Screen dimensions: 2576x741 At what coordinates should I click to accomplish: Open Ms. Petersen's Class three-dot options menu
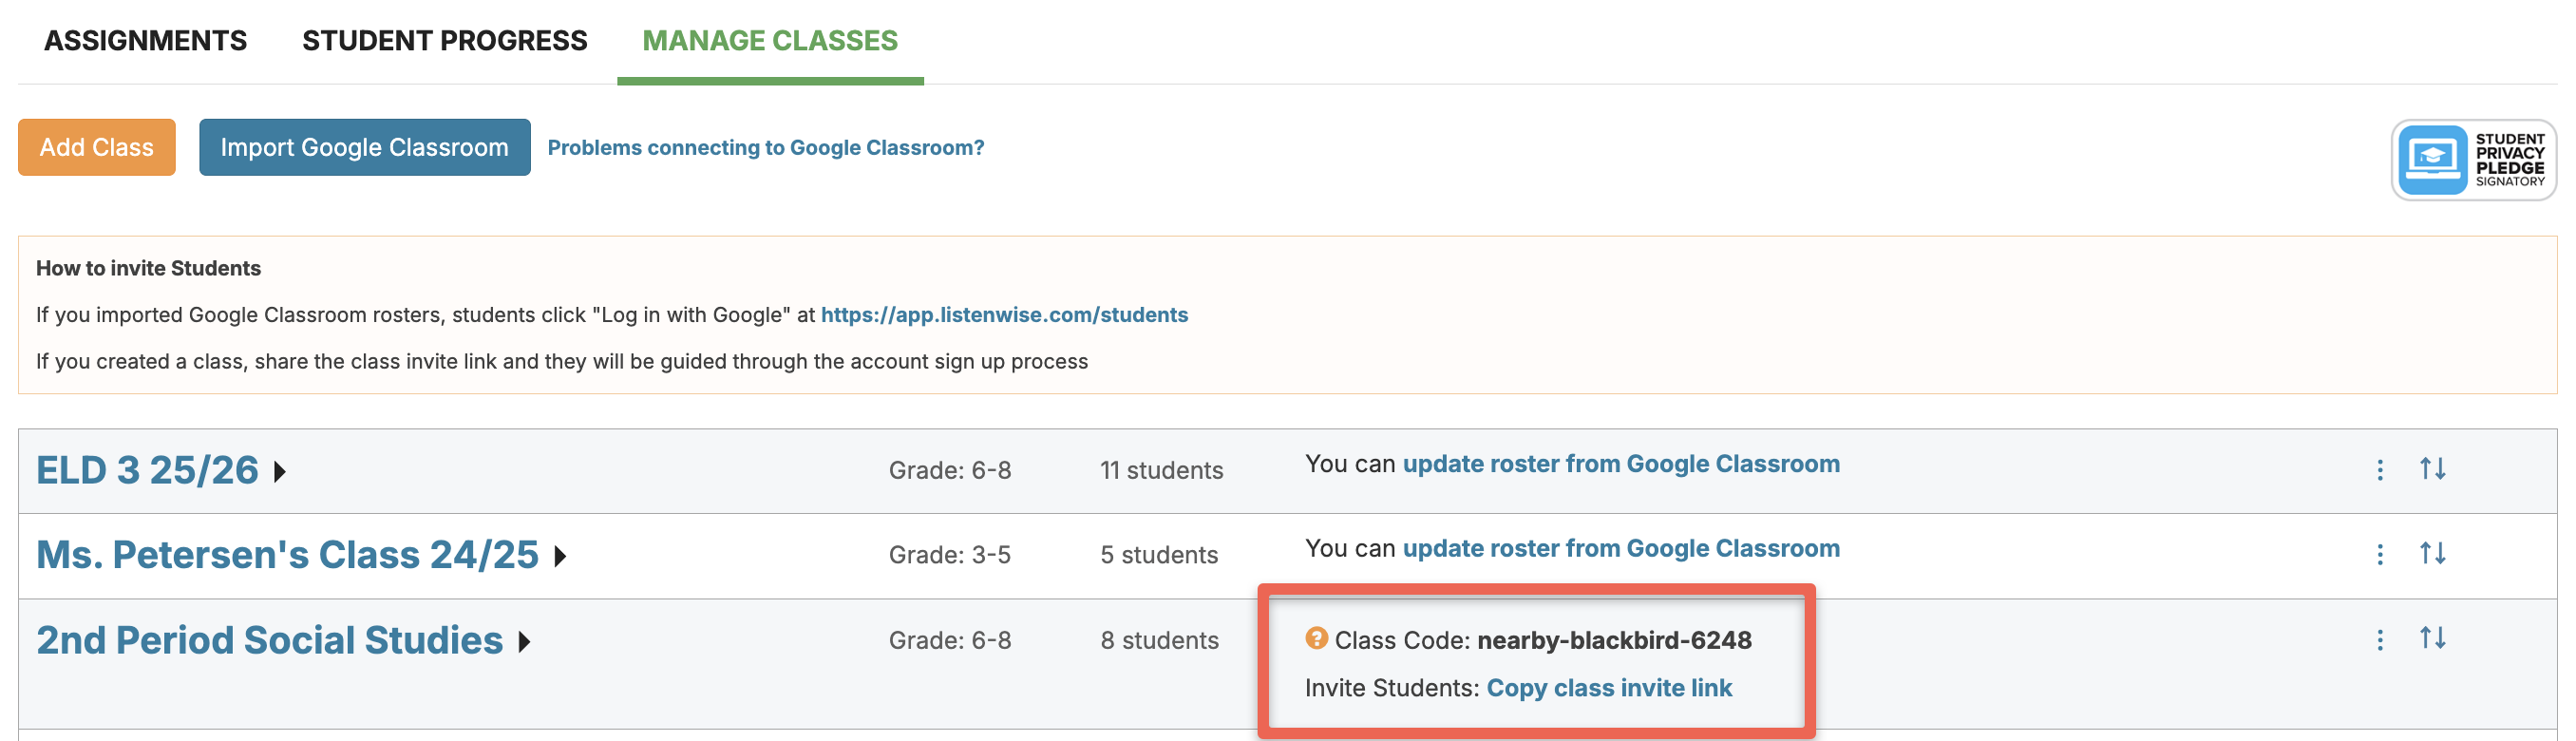(2380, 554)
